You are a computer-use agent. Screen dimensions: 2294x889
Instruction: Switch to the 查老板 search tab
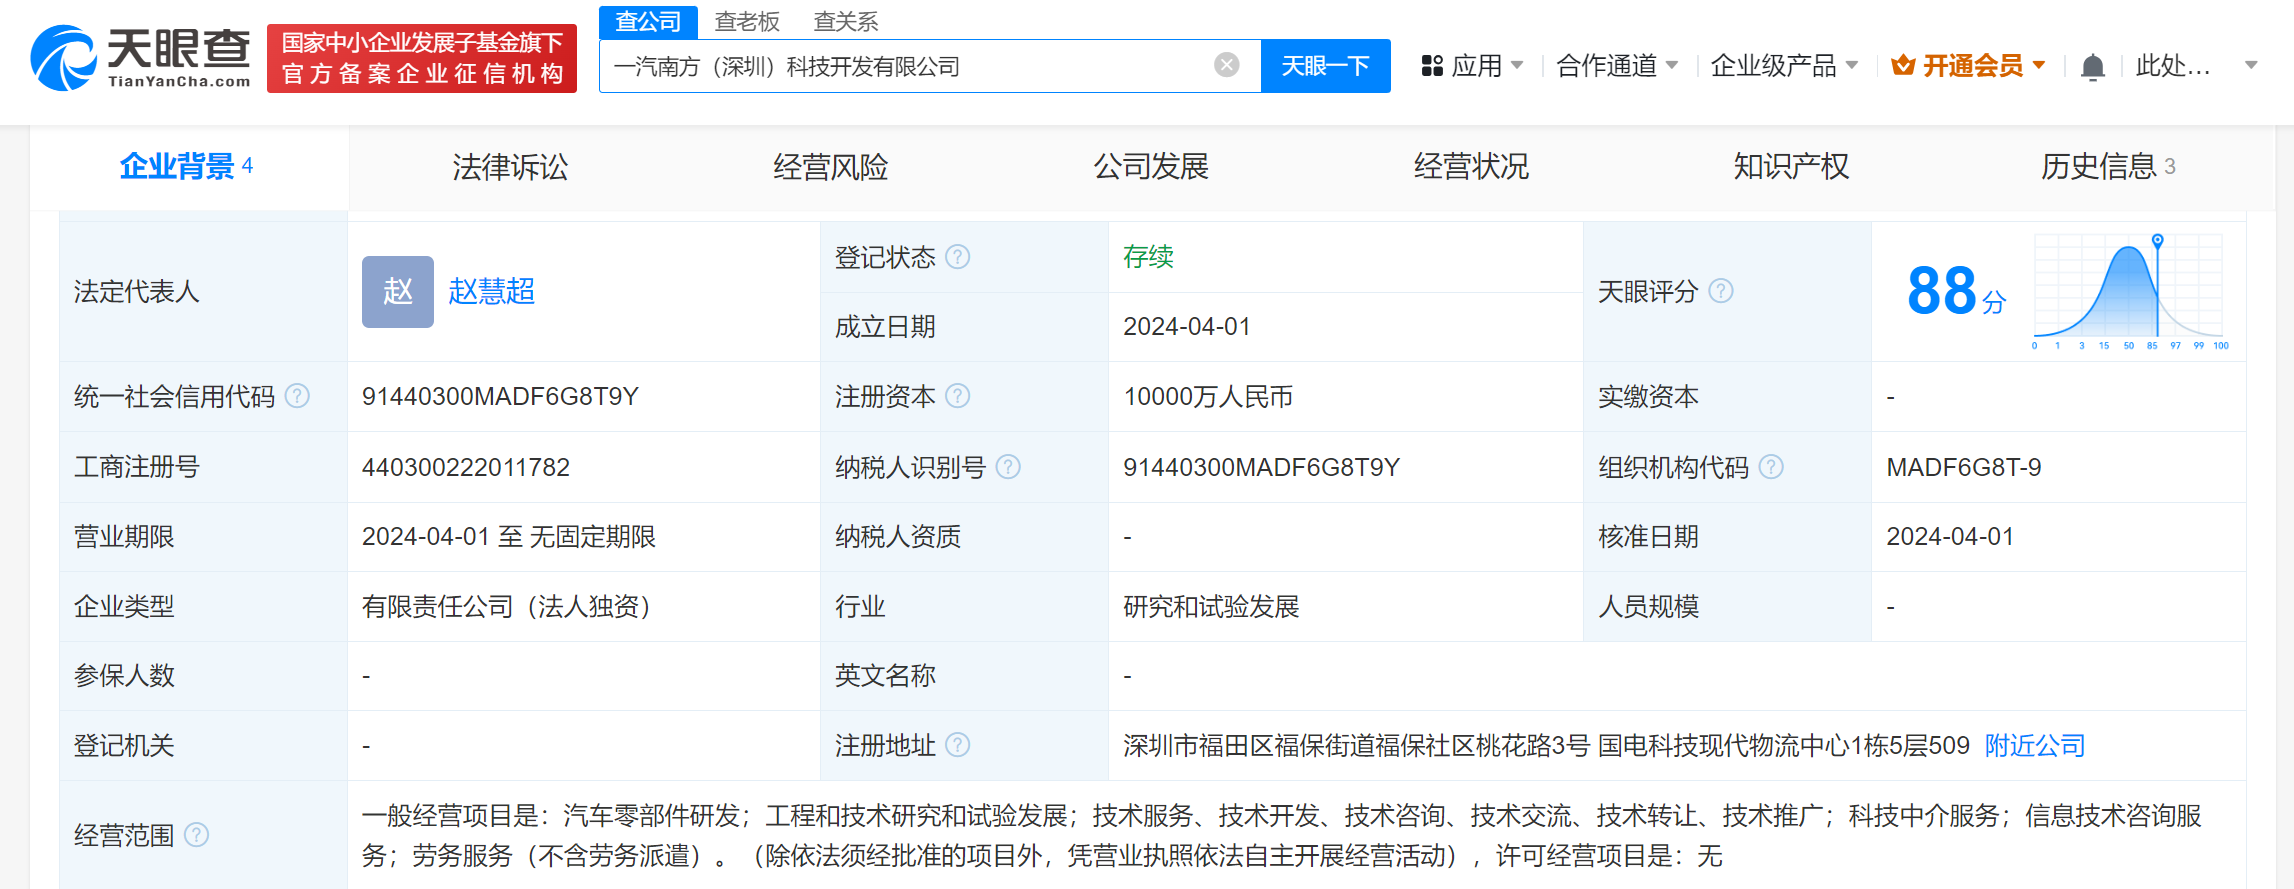(746, 21)
